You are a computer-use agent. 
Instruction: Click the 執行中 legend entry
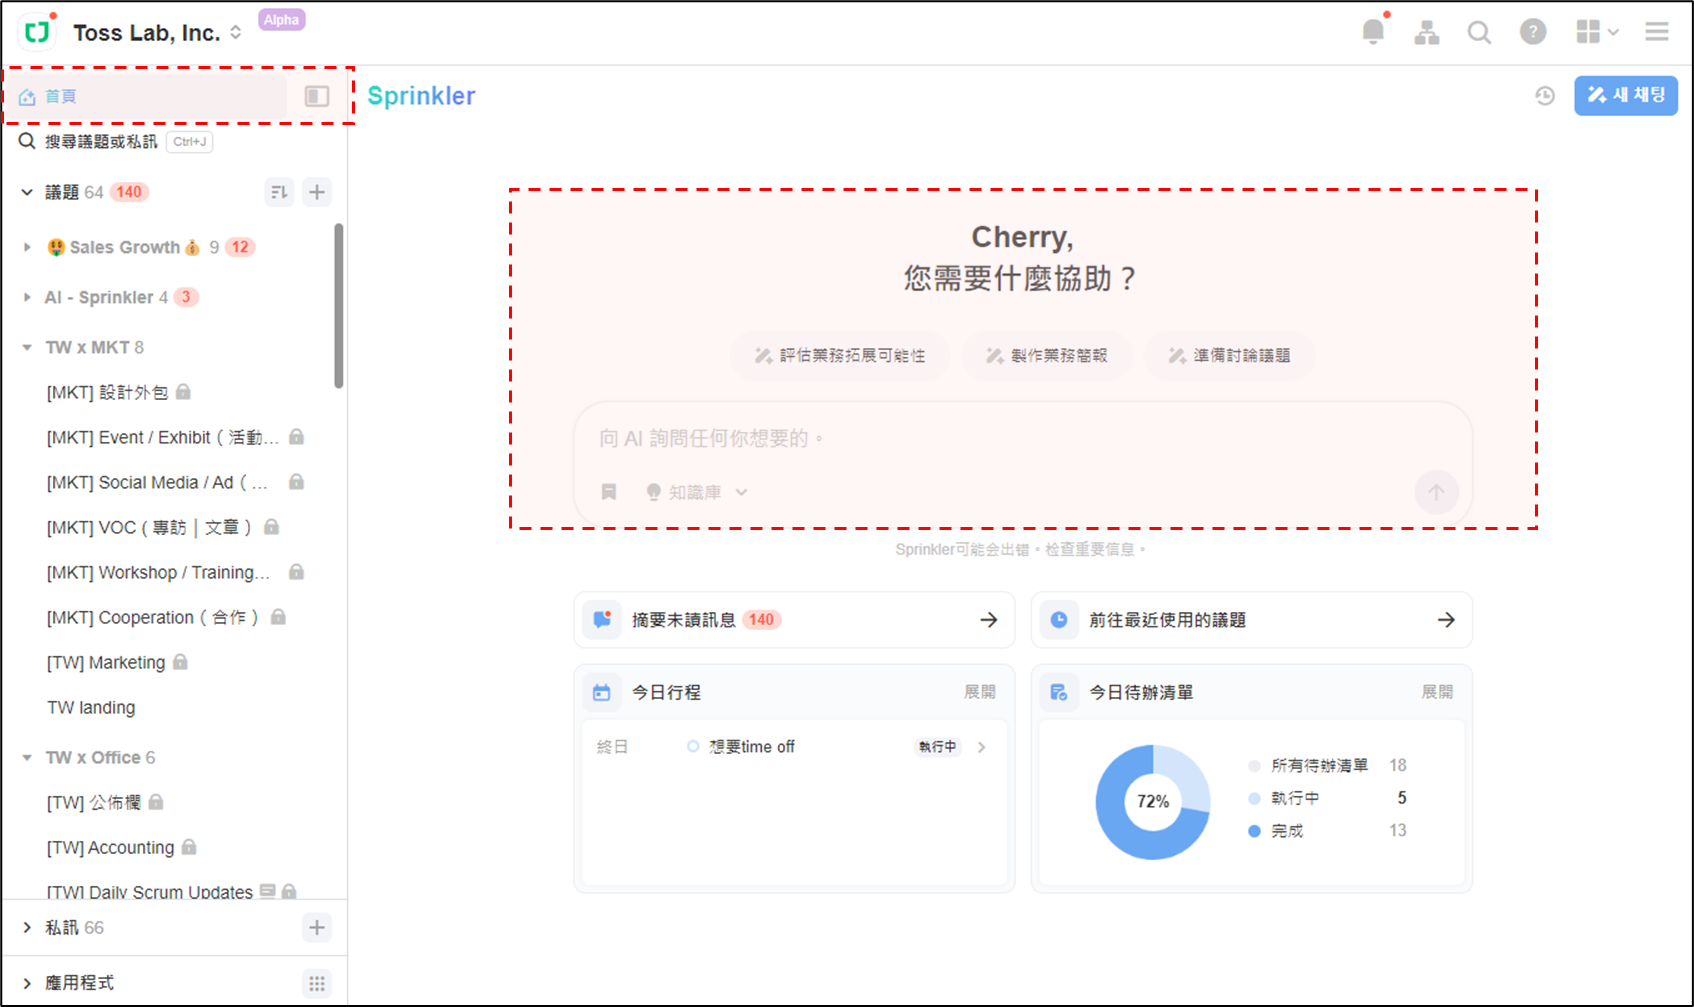click(1328, 798)
